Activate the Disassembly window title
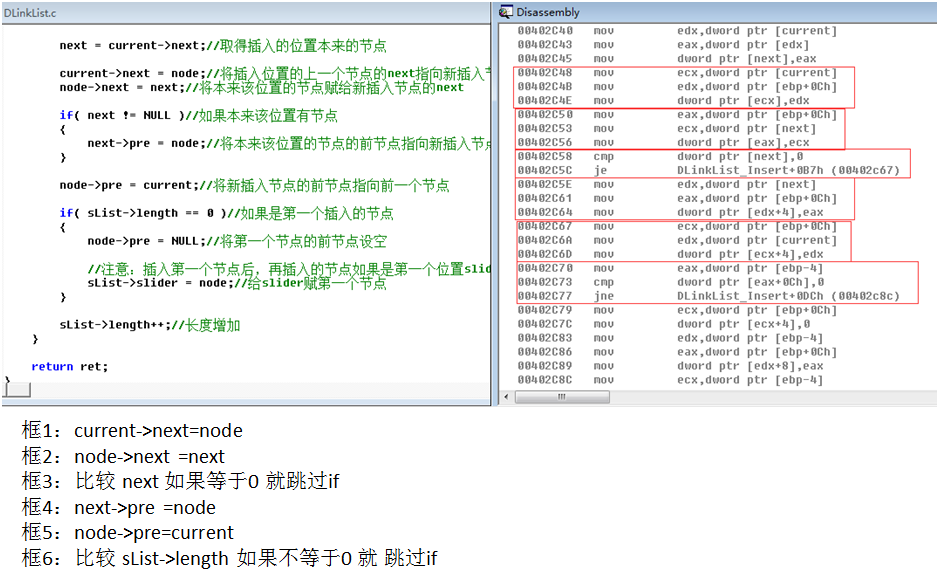The height and width of the screenshot is (584, 944). coord(547,12)
